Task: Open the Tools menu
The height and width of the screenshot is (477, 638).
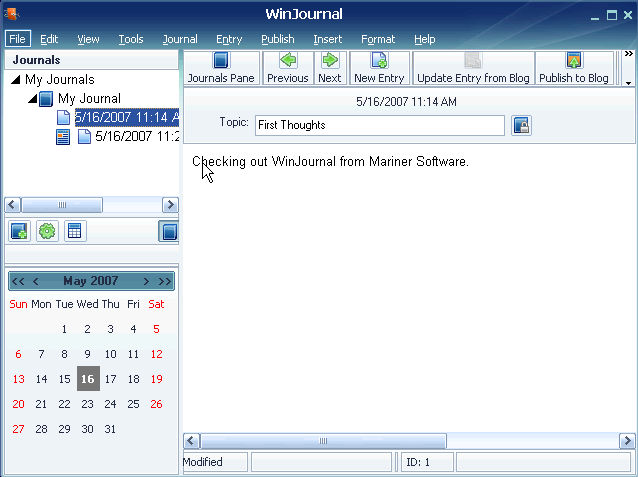Action: [131, 39]
